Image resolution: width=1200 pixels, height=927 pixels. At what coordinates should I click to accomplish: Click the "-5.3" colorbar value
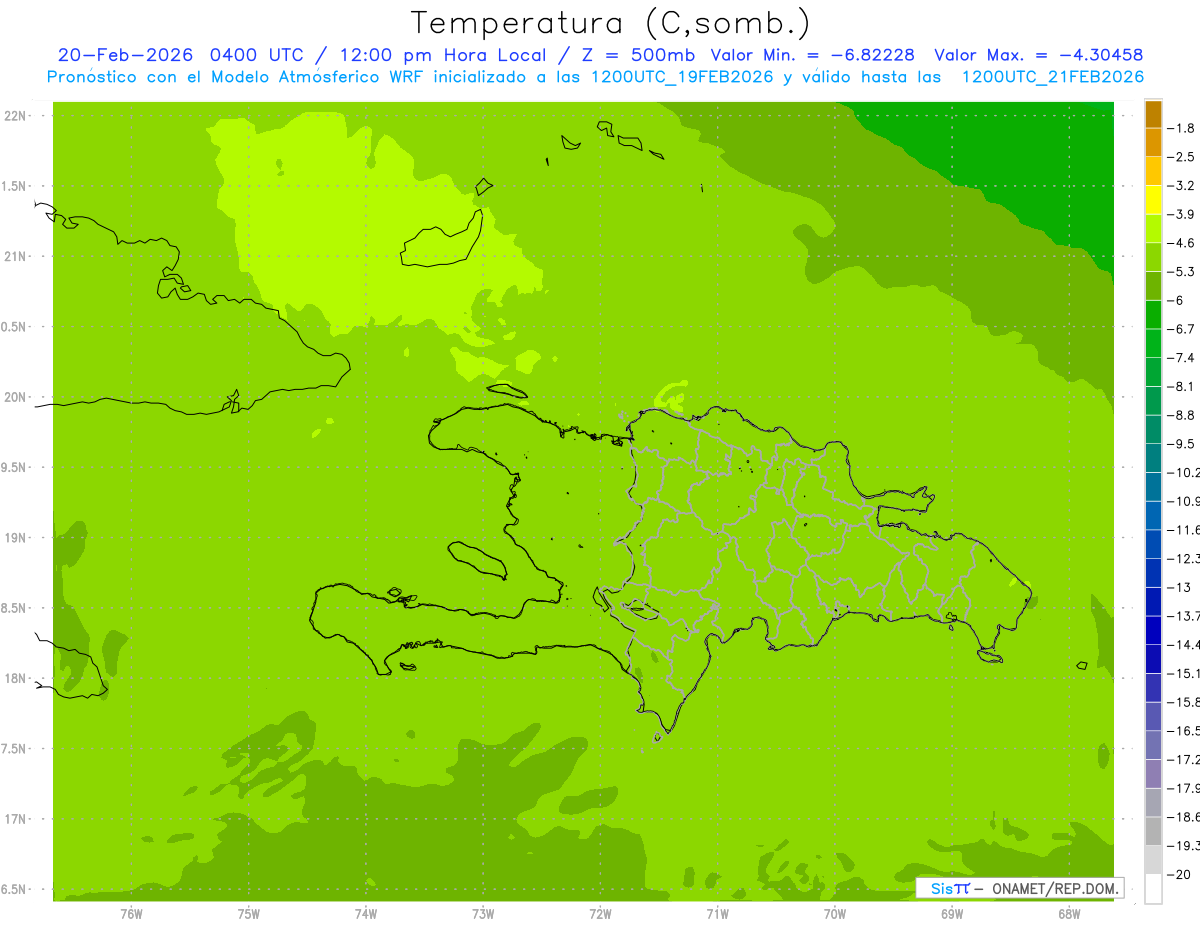[1181, 272]
